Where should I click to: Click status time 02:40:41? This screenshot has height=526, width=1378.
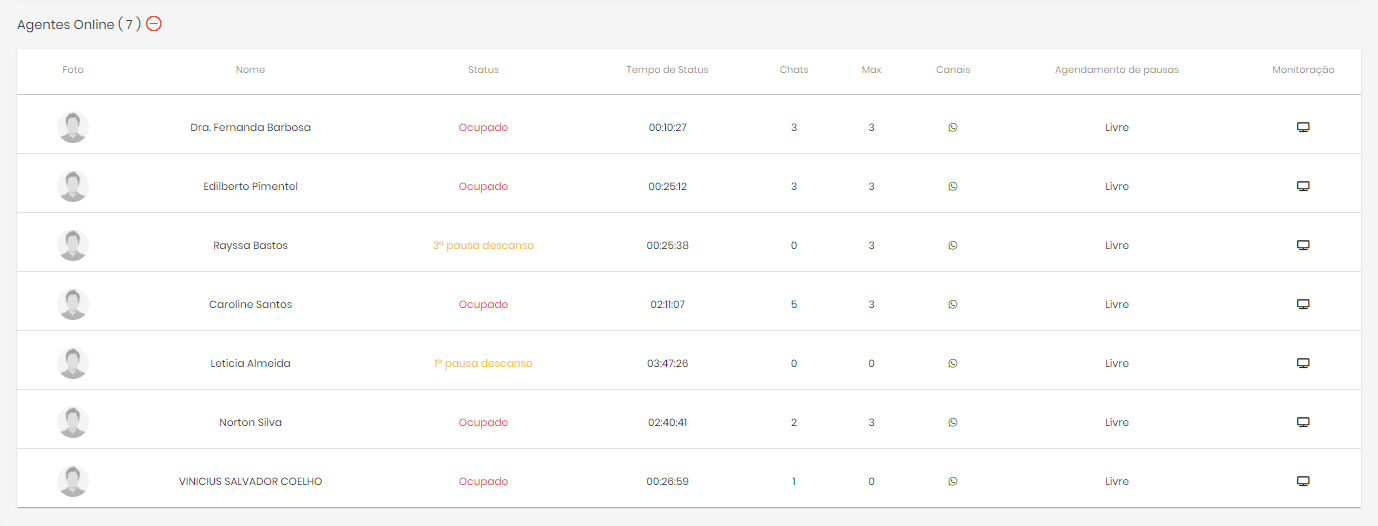pos(667,422)
